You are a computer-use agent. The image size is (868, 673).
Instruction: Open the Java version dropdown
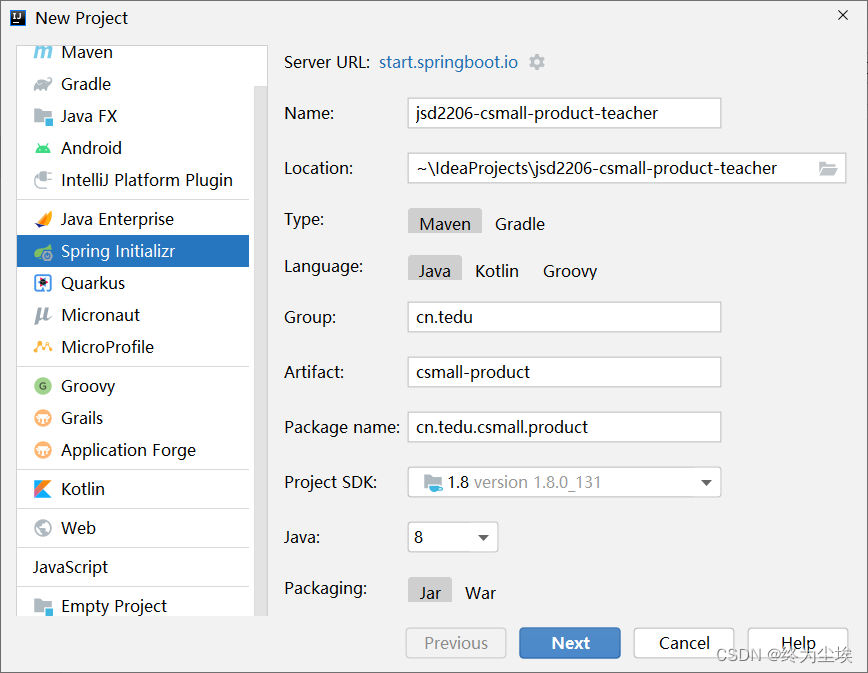[452, 537]
